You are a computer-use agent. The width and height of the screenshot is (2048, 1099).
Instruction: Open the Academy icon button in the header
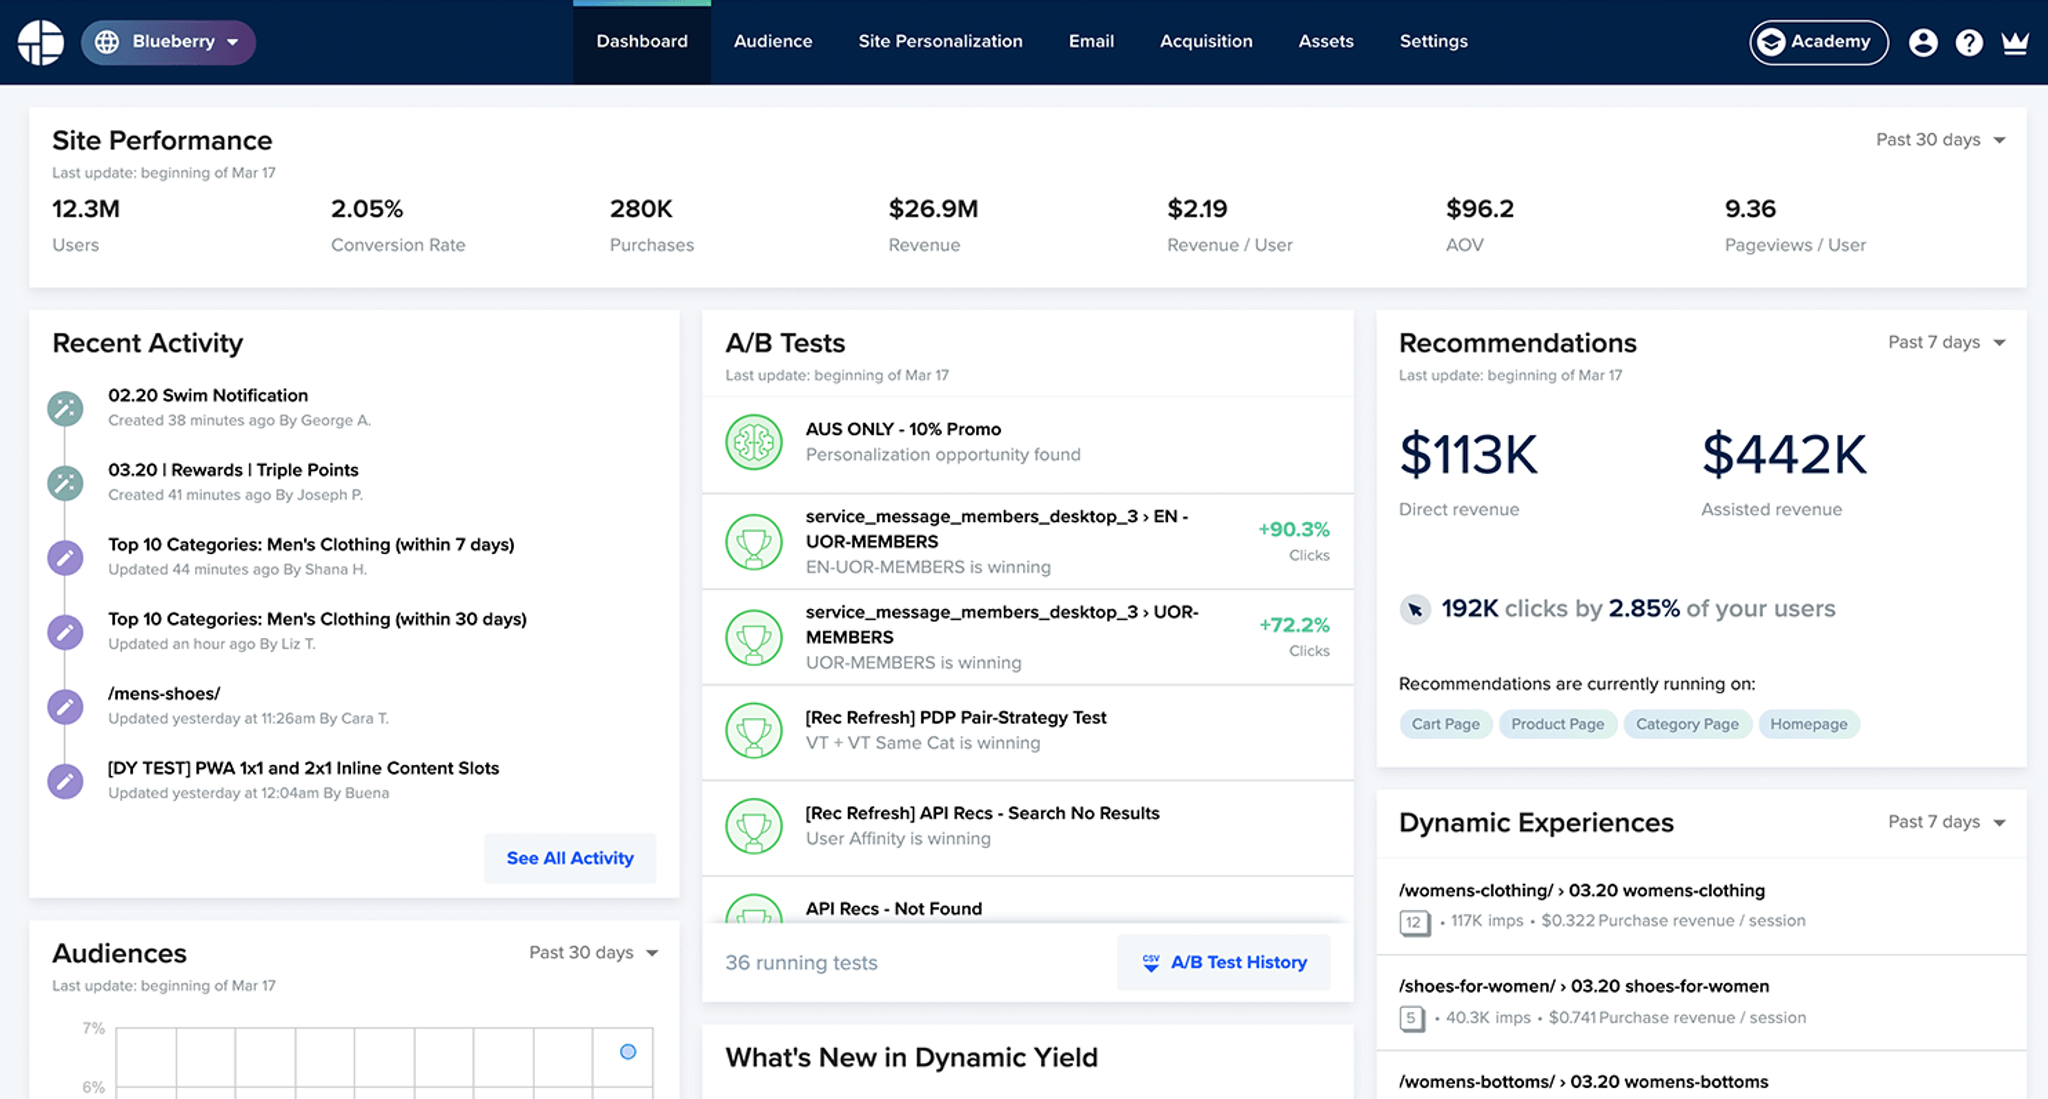(x=1770, y=42)
